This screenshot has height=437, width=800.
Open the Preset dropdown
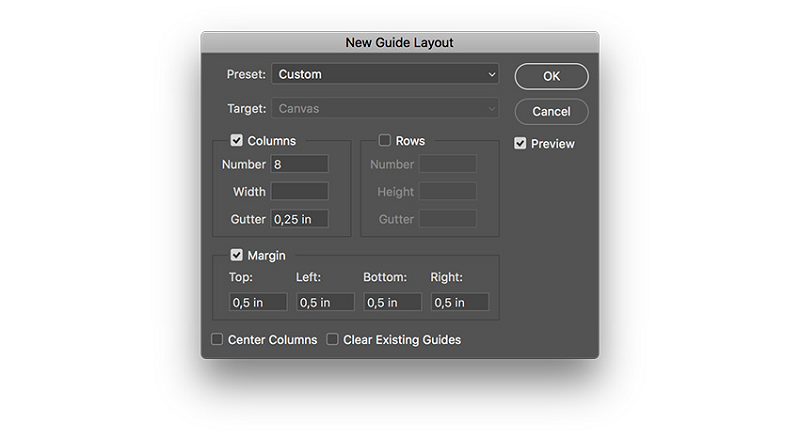385,74
